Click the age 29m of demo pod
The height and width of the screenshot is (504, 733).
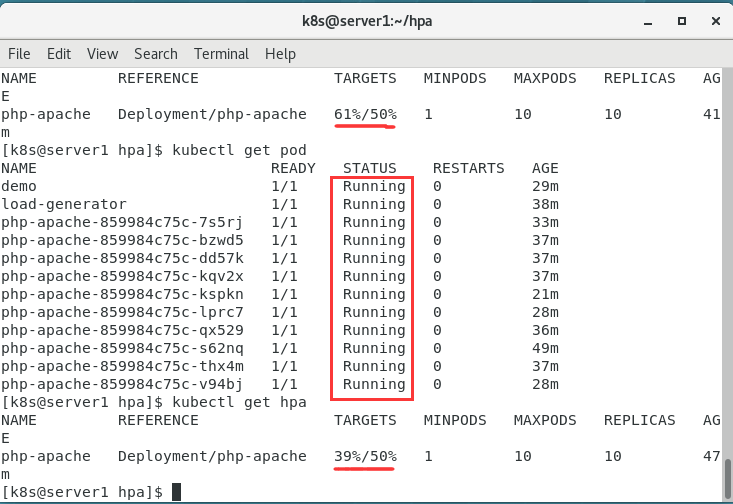pos(545,186)
